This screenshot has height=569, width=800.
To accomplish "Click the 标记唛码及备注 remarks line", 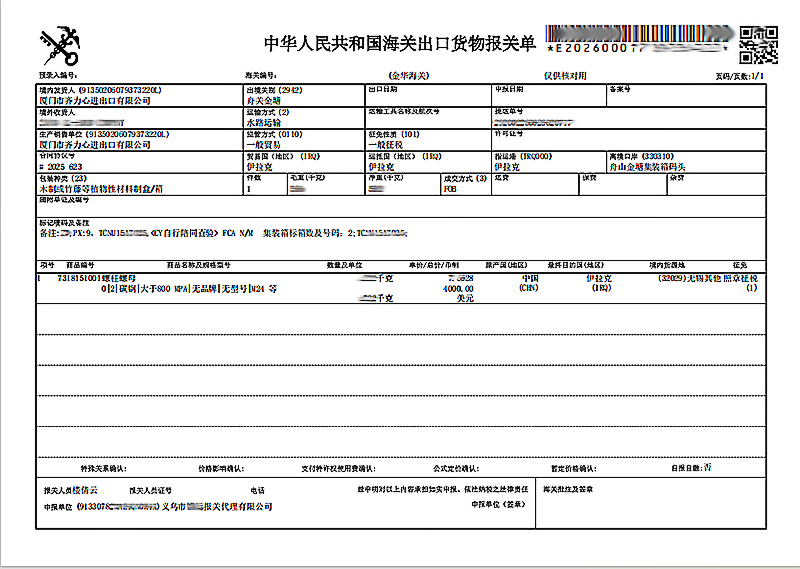I will (x=223, y=233).
